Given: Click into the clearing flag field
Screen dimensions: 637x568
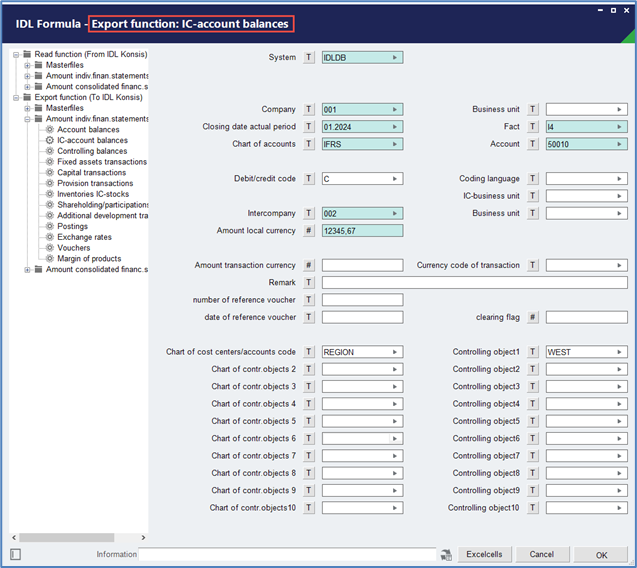Looking at the screenshot, I should (x=587, y=317).
